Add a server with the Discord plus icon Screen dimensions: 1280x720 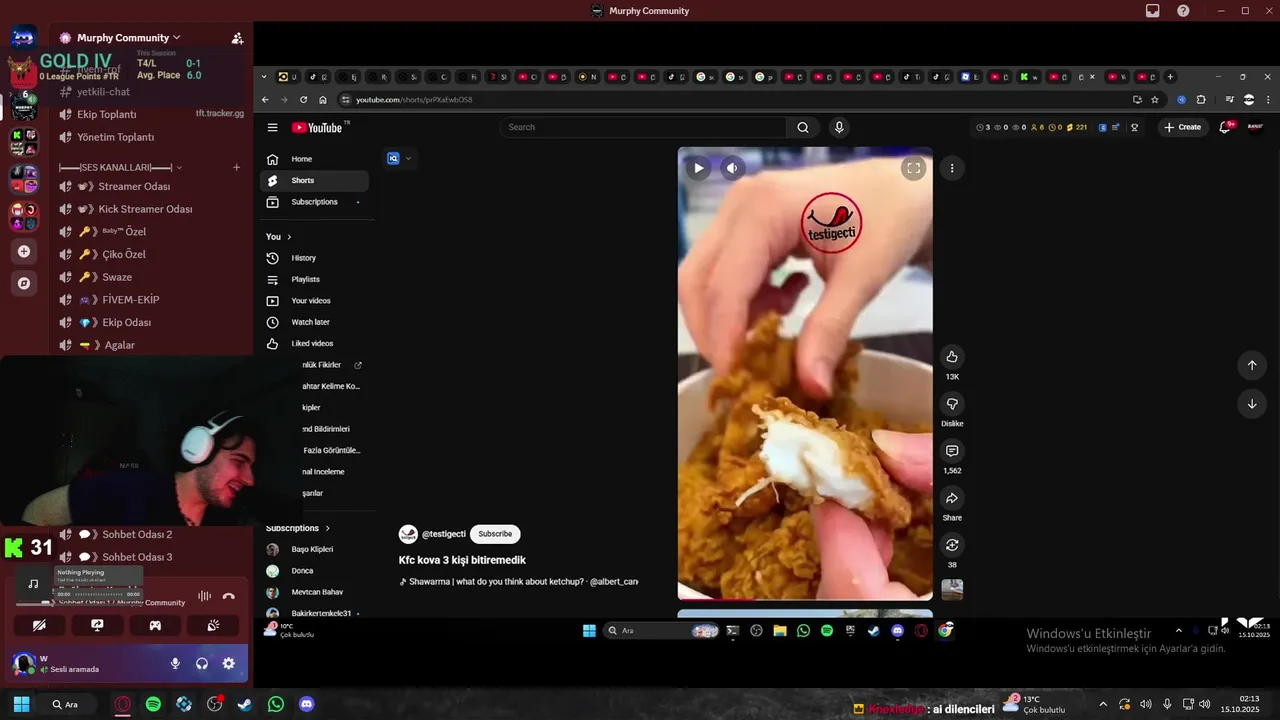pos(24,252)
